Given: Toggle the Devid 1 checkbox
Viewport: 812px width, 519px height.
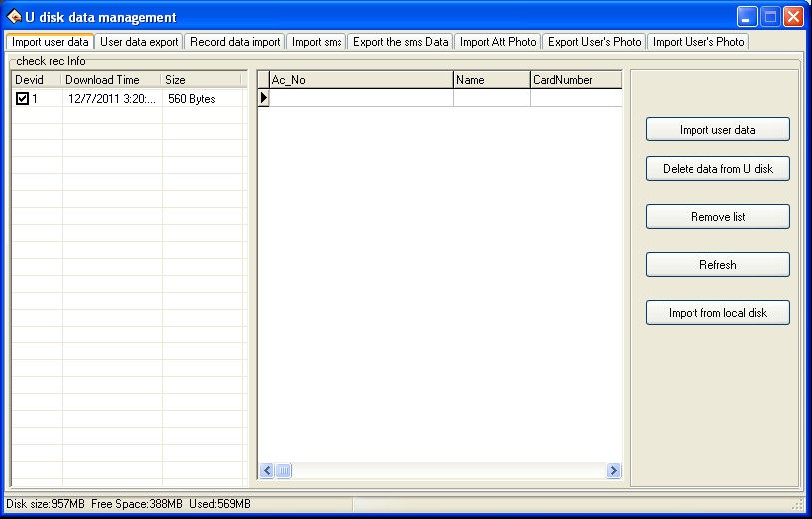Looking at the screenshot, I should click(22, 99).
